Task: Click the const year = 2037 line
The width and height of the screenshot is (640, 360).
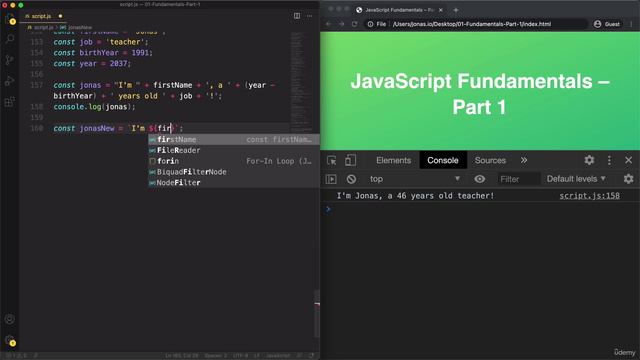Action: 92,64
